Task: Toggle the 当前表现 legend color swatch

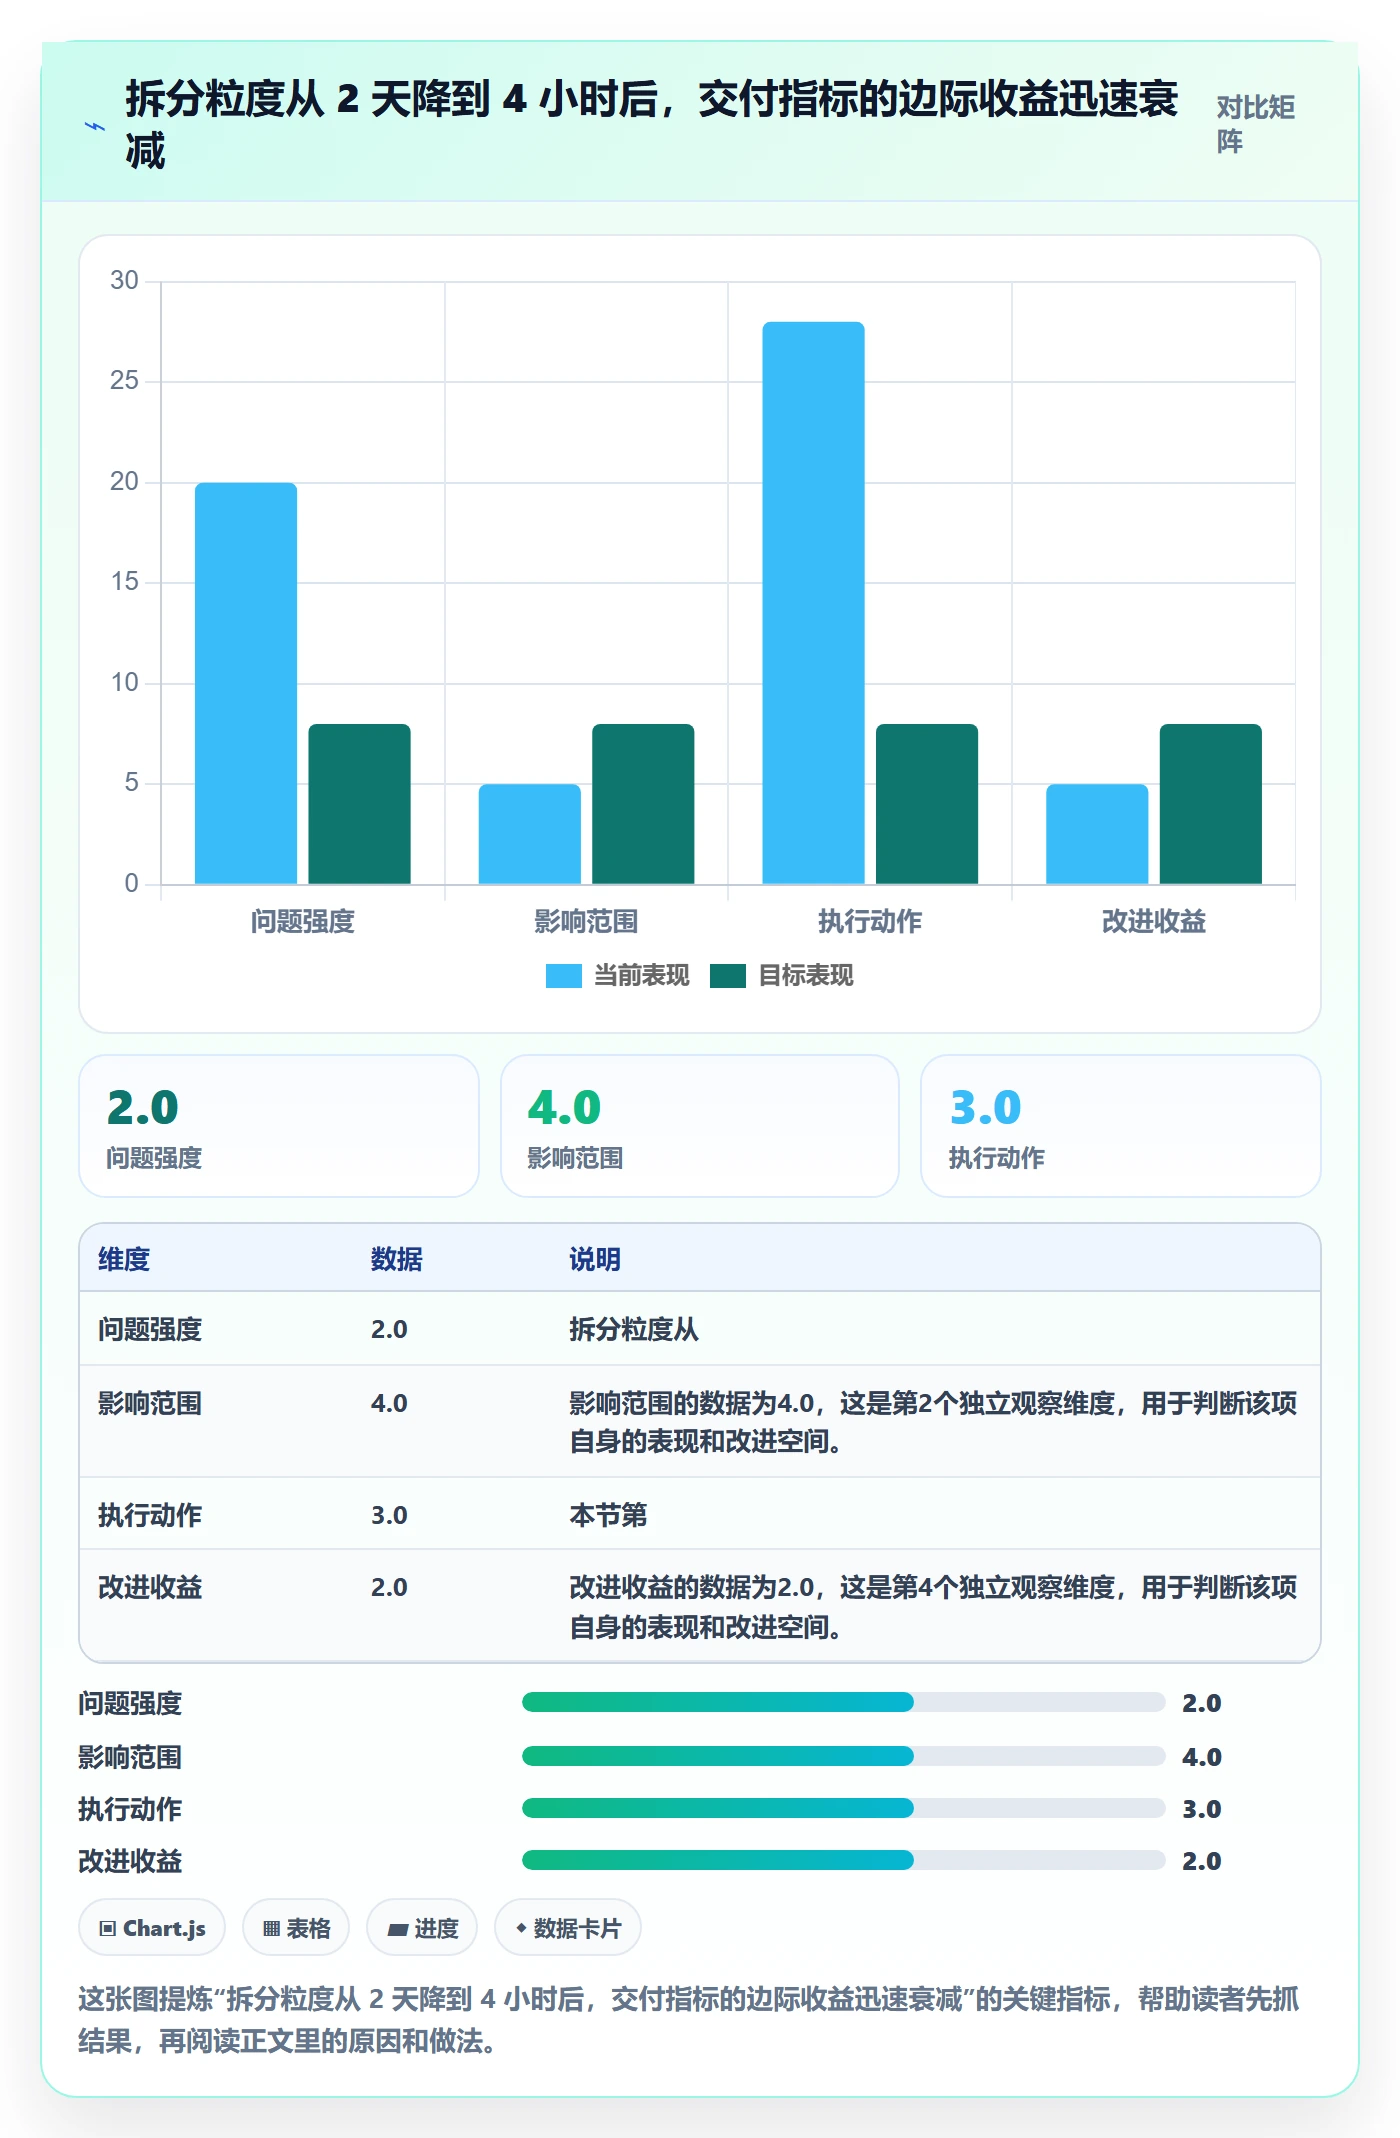Action: coord(563,975)
